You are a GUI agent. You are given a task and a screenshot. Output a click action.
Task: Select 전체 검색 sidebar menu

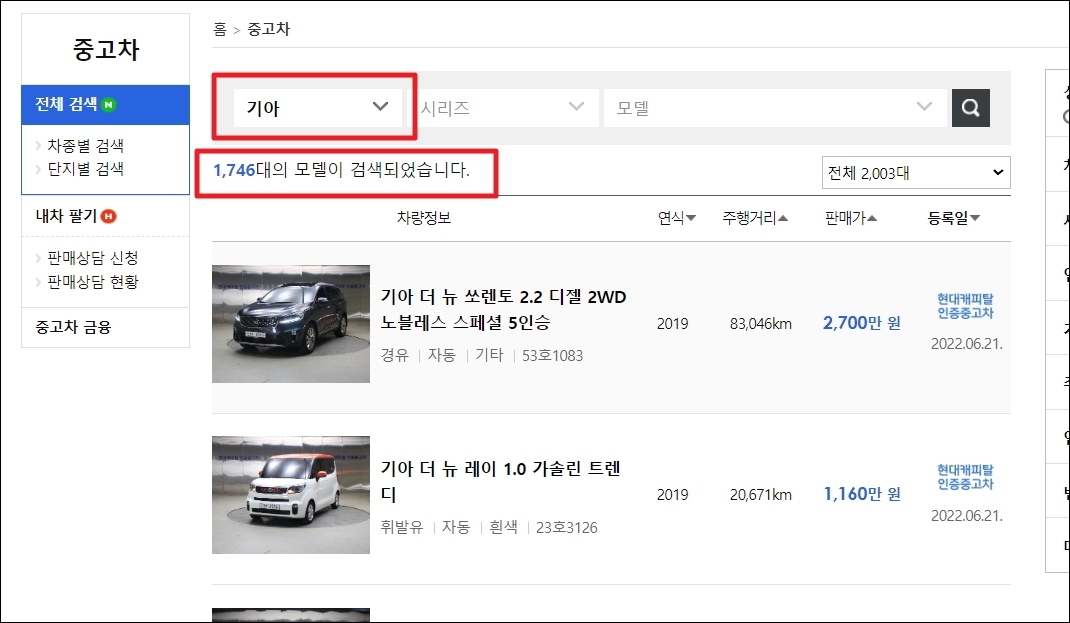coord(106,104)
